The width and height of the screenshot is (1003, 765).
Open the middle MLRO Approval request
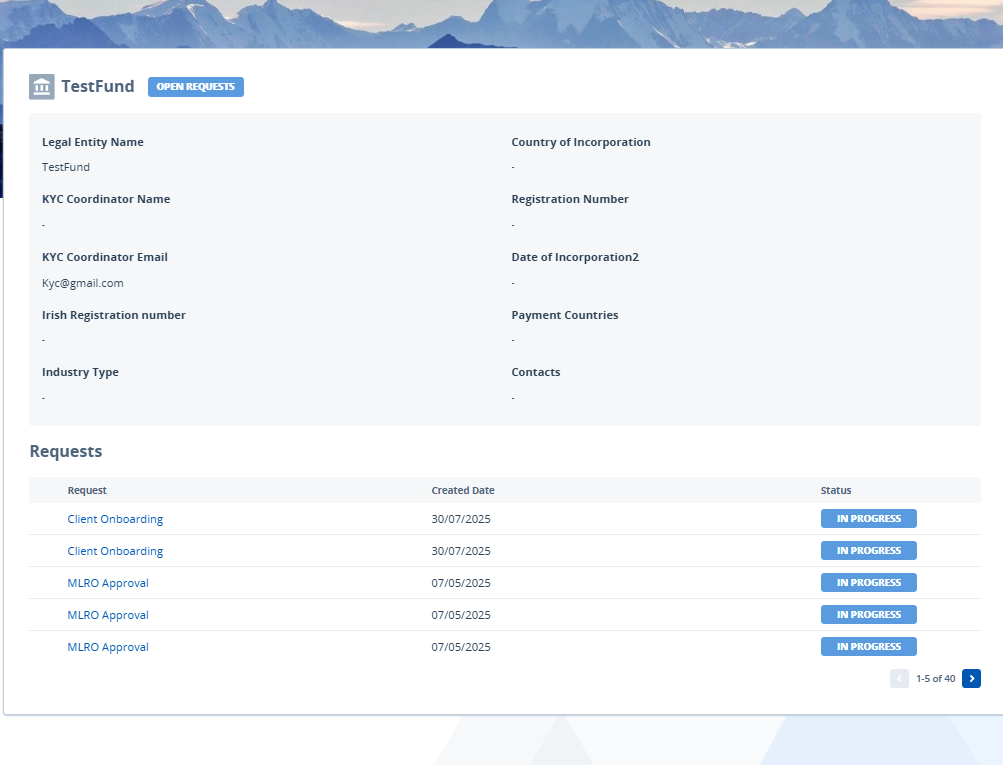click(x=108, y=615)
